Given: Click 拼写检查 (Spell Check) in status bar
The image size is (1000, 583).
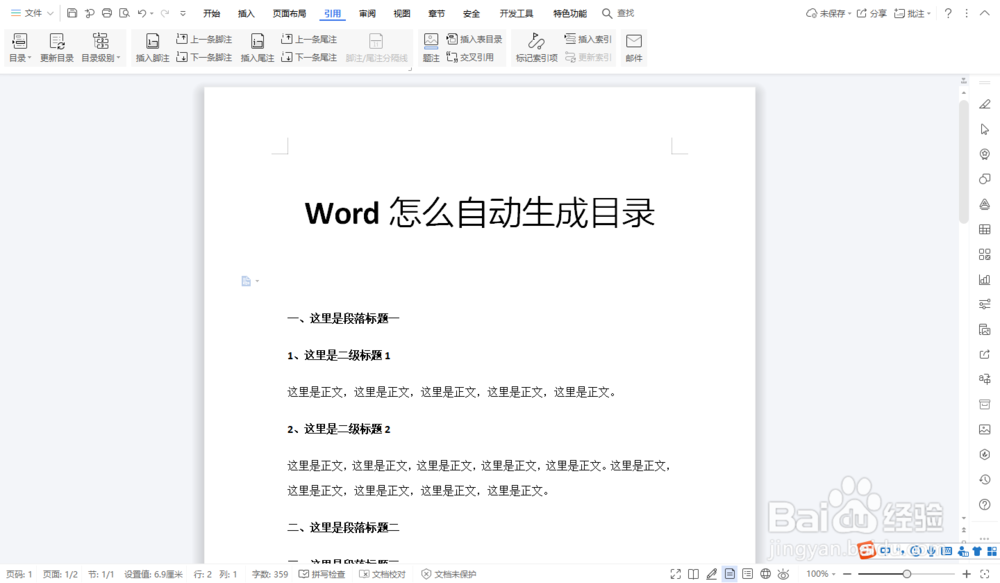Looking at the screenshot, I should 322,574.
